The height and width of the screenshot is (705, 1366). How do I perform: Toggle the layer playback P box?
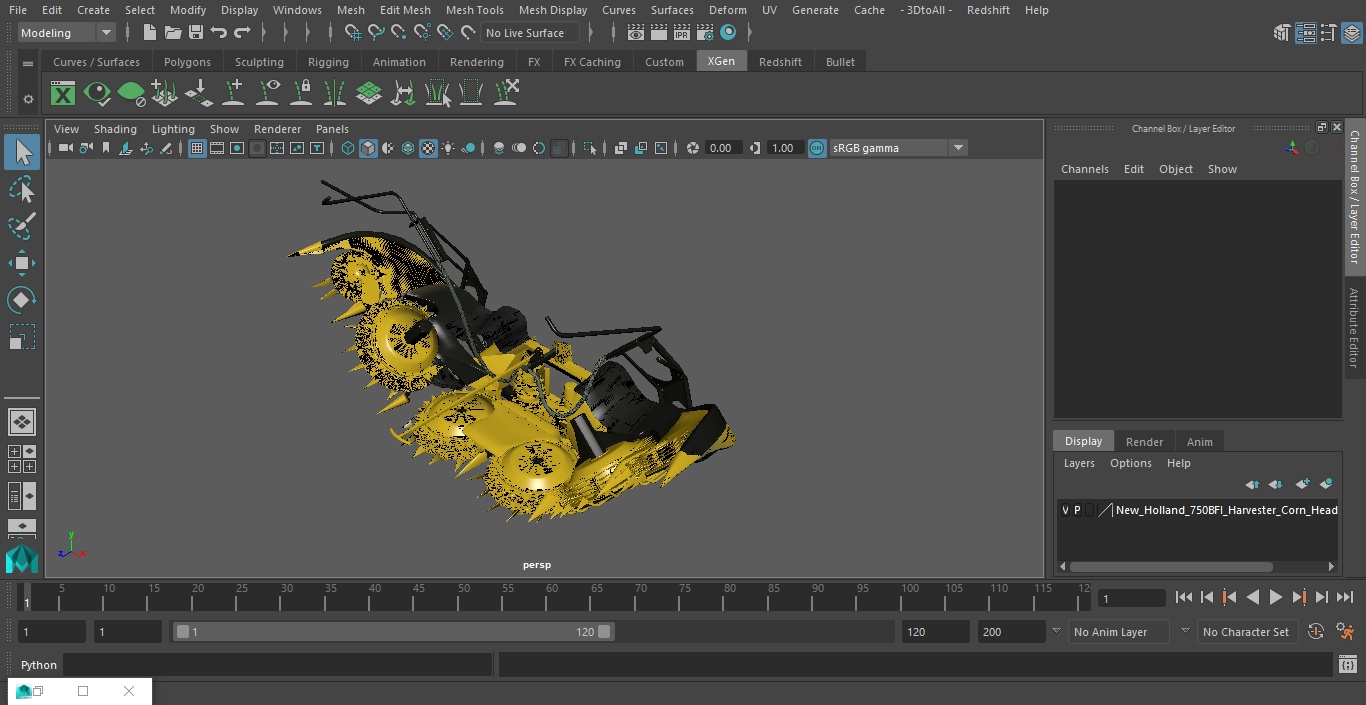(x=1077, y=510)
